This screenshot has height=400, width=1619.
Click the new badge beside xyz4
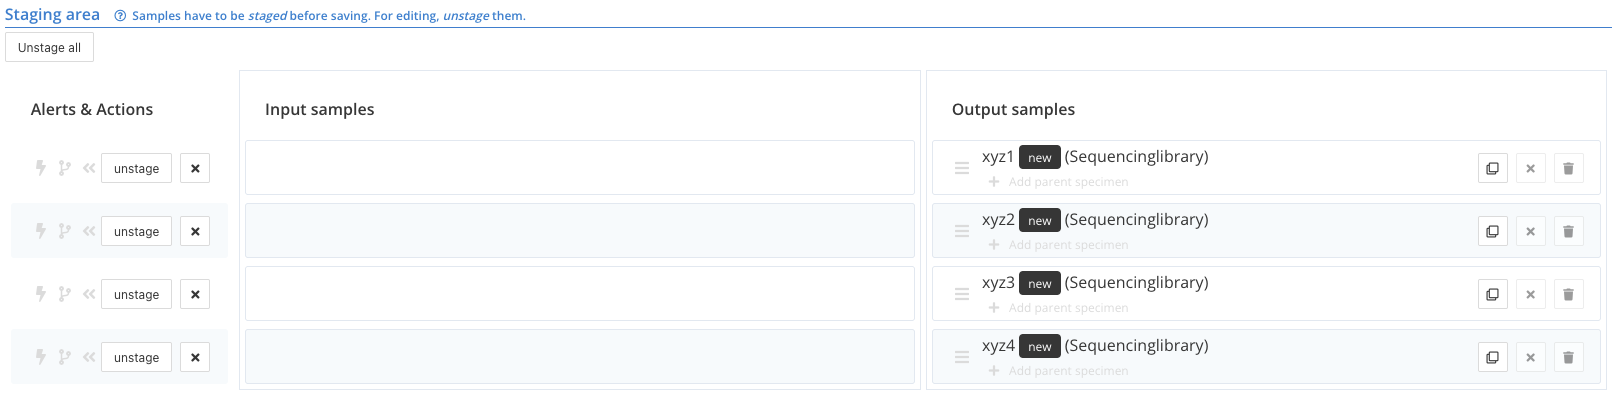(x=1040, y=346)
